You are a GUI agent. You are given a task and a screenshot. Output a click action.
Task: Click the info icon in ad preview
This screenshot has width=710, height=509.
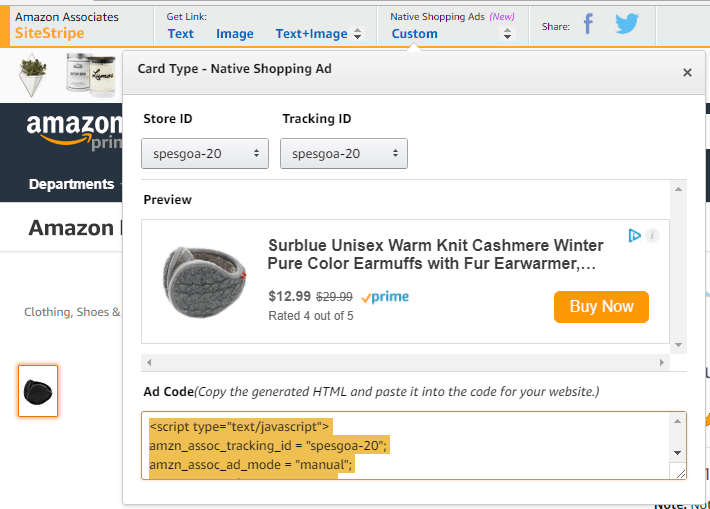652,236
